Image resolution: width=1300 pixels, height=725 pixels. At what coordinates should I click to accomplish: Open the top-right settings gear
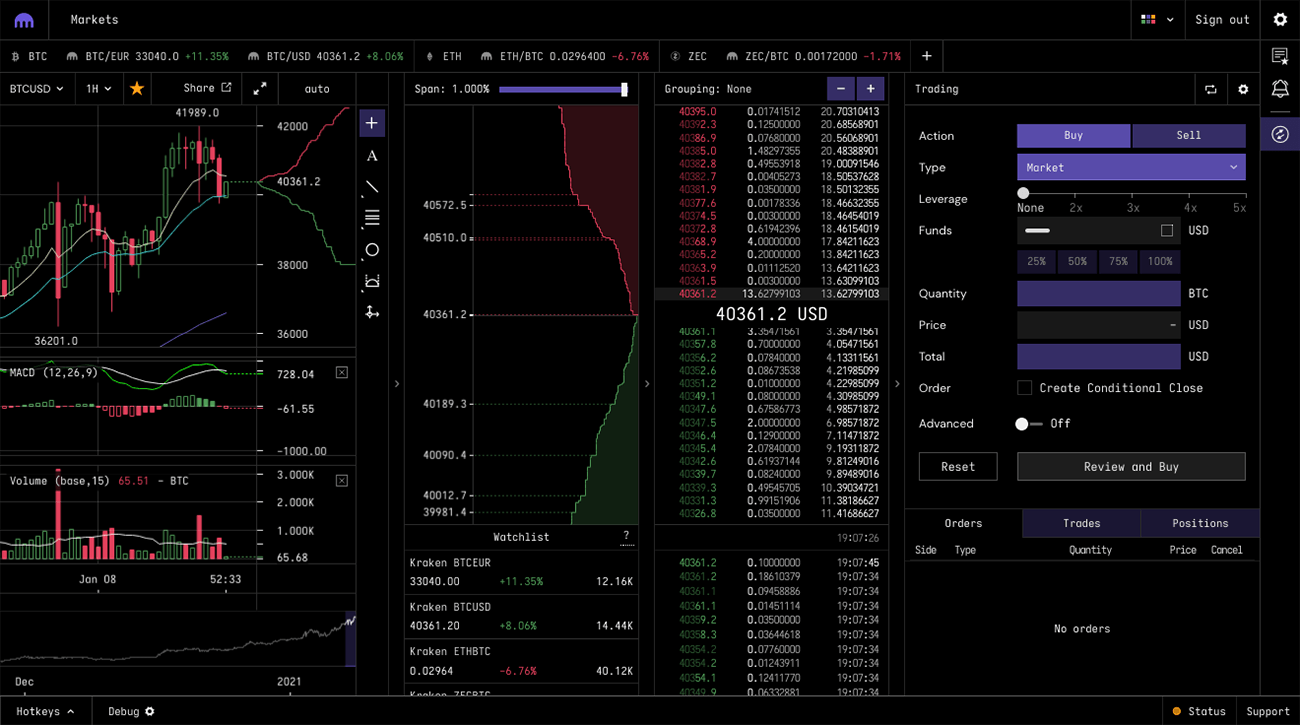[1280, 20]
